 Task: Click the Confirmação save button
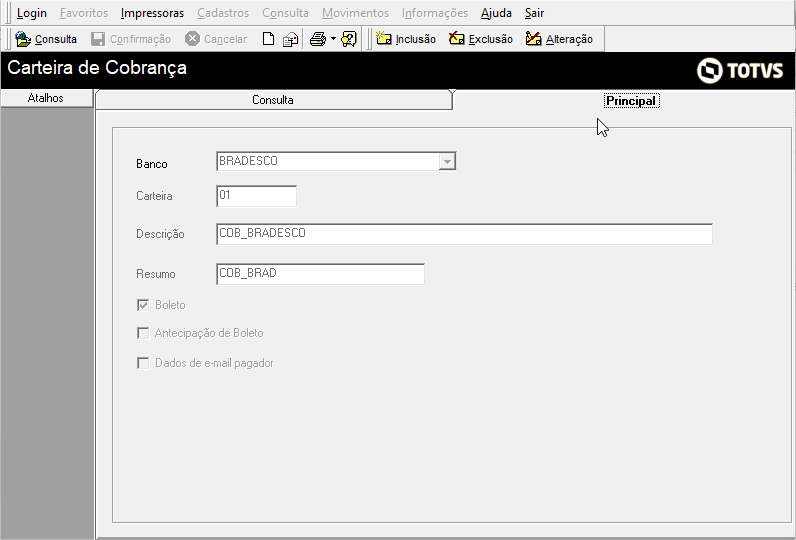[x=131, y=39]
